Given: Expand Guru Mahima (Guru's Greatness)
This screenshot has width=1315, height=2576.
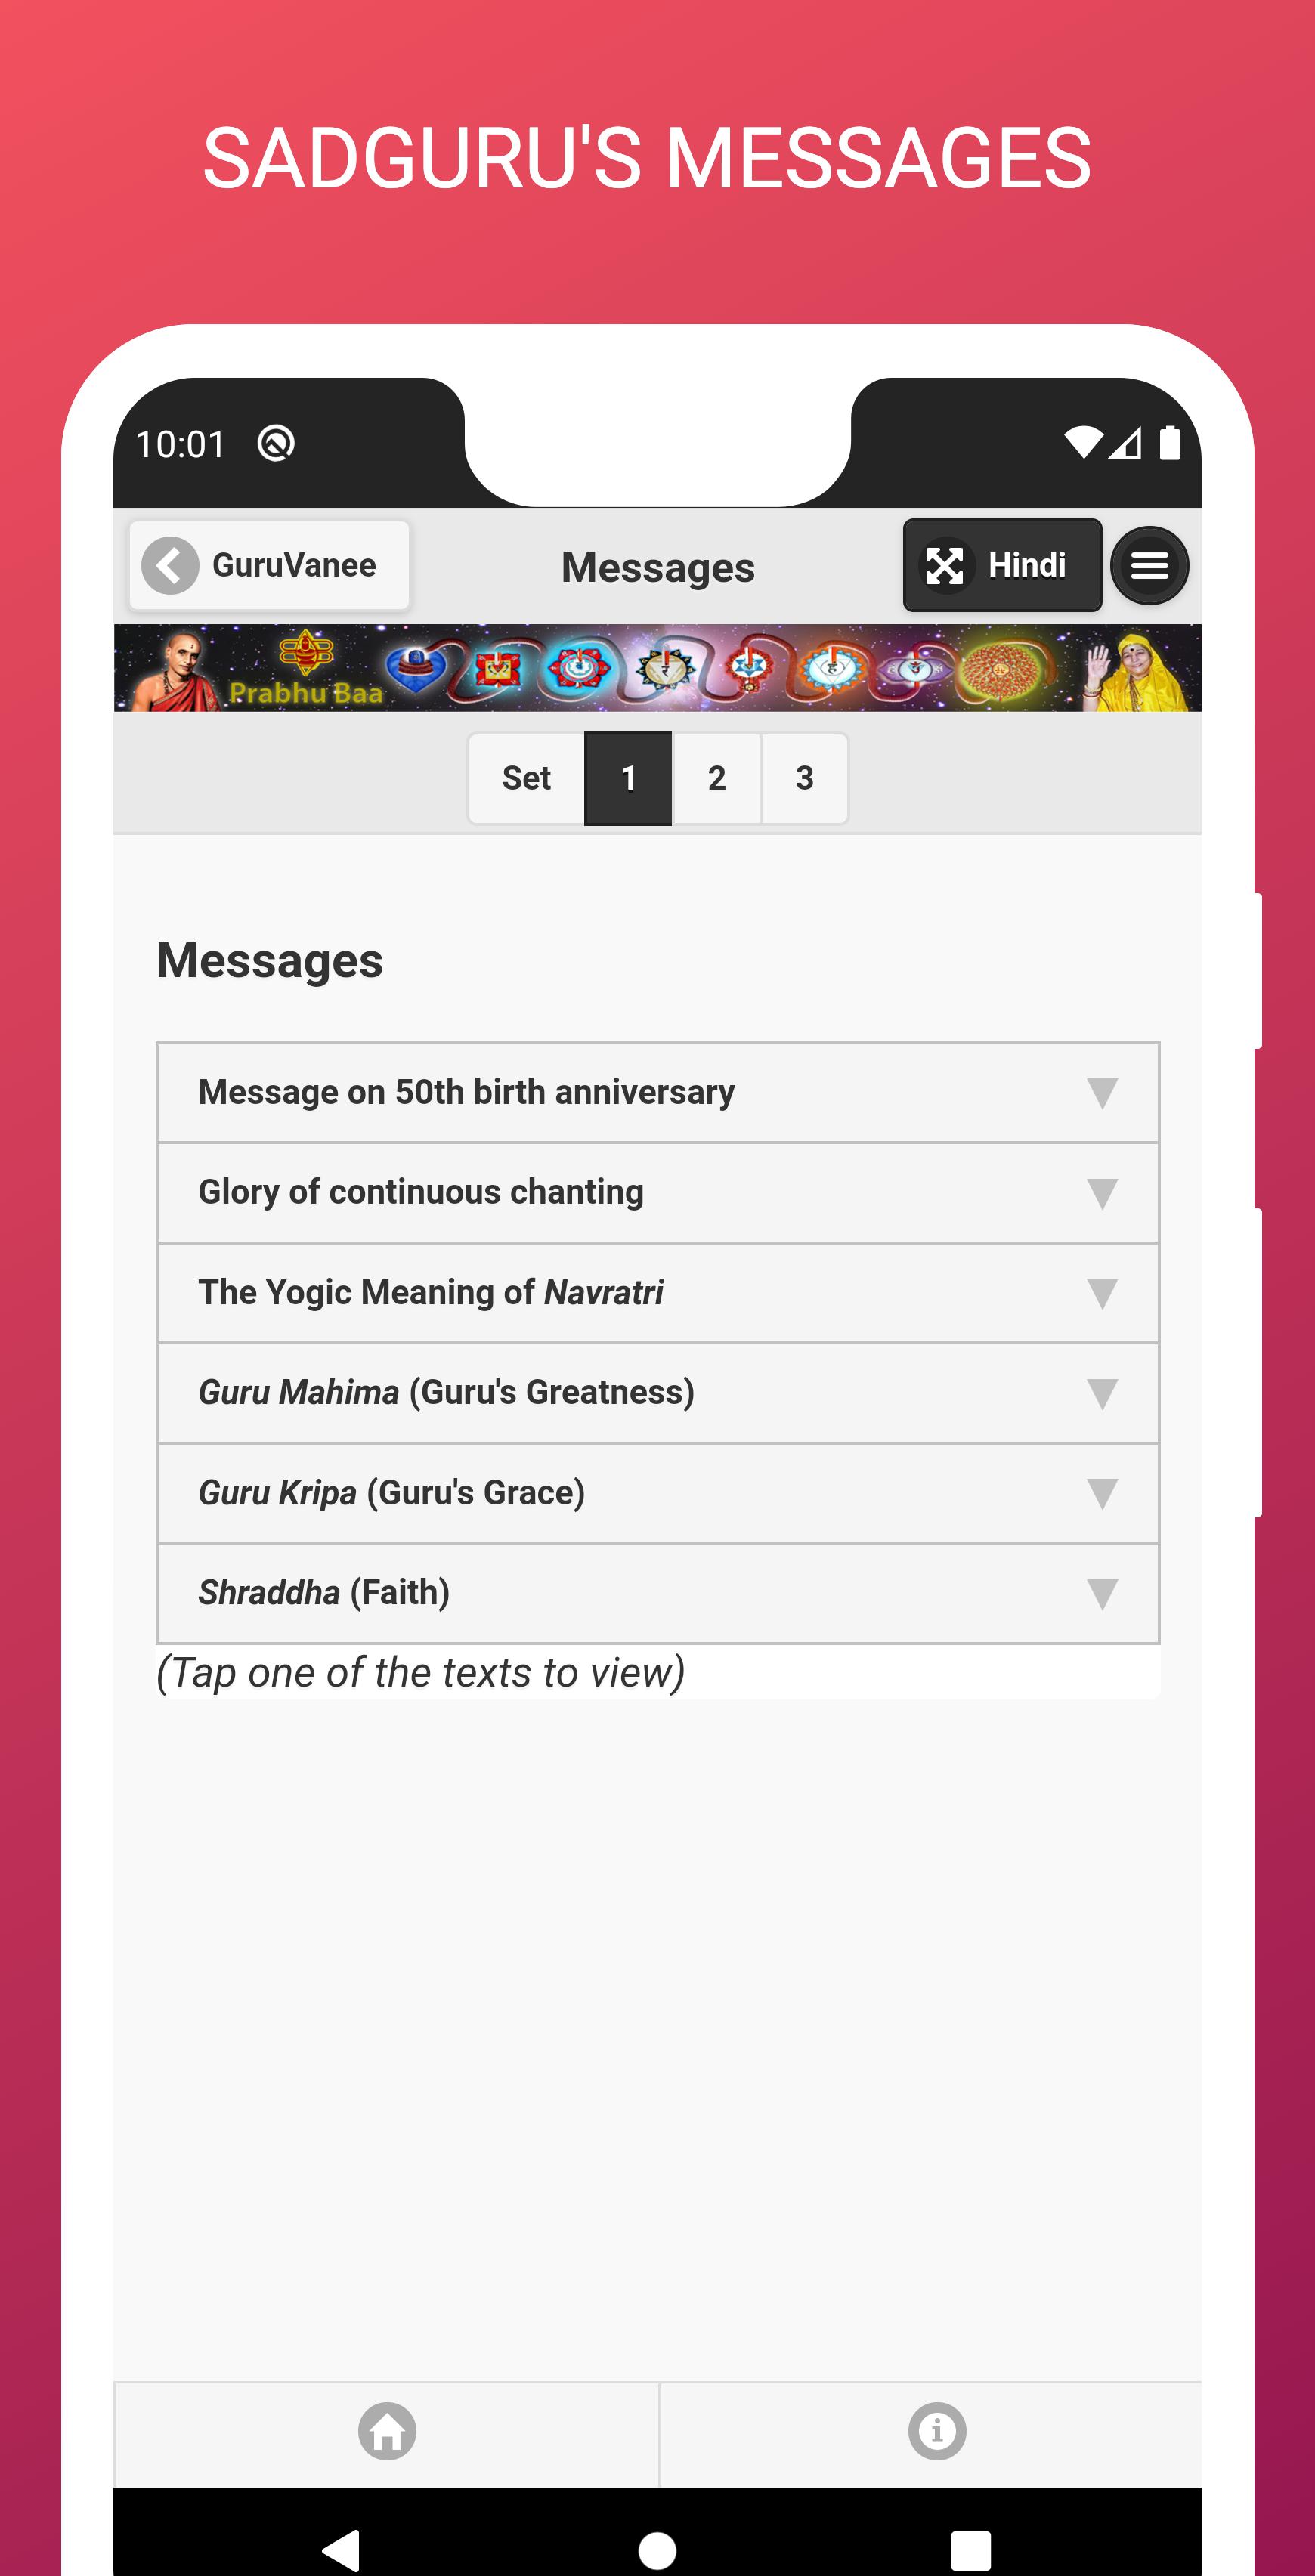Looking at the screenshot, I should tap(658, 1392).
